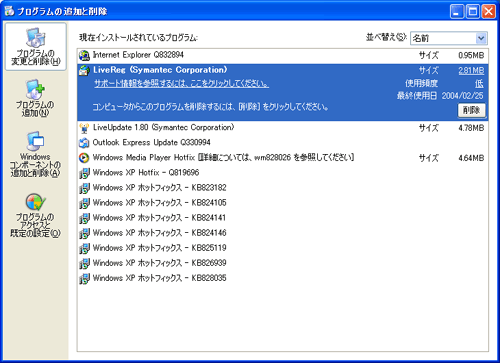Click the KB824141 hotfix icon
This screenshot has width=500, height=363.
click(x=84, y=218)
